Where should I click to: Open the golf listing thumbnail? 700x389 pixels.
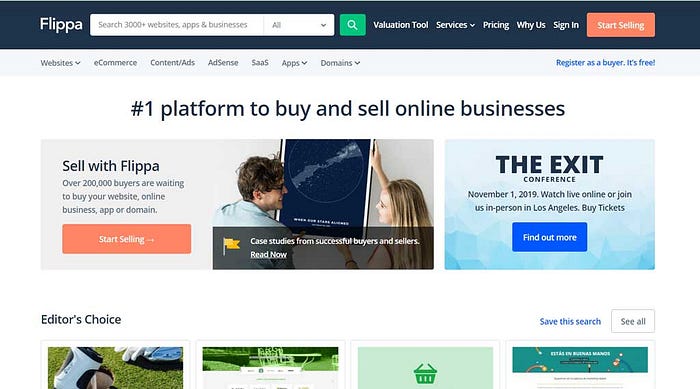tap(115, 368)
